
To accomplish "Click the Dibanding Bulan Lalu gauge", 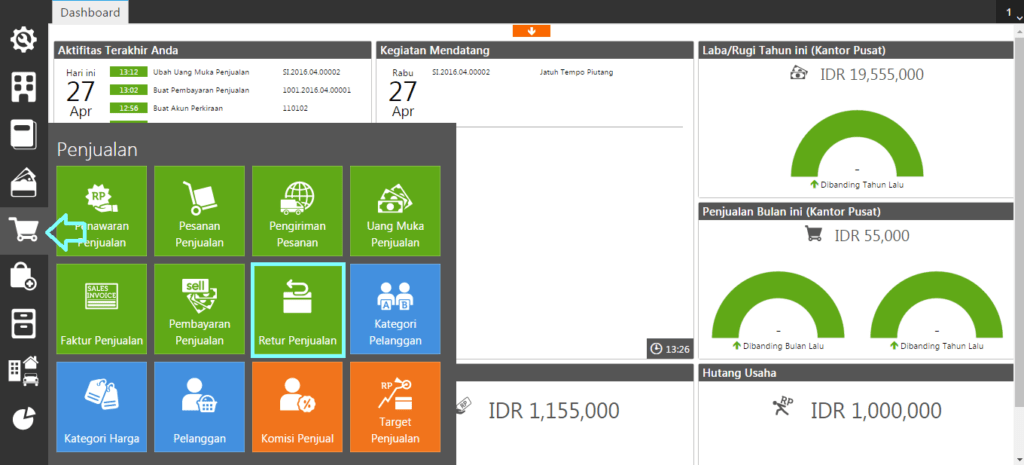I will [x=778, y=305].
